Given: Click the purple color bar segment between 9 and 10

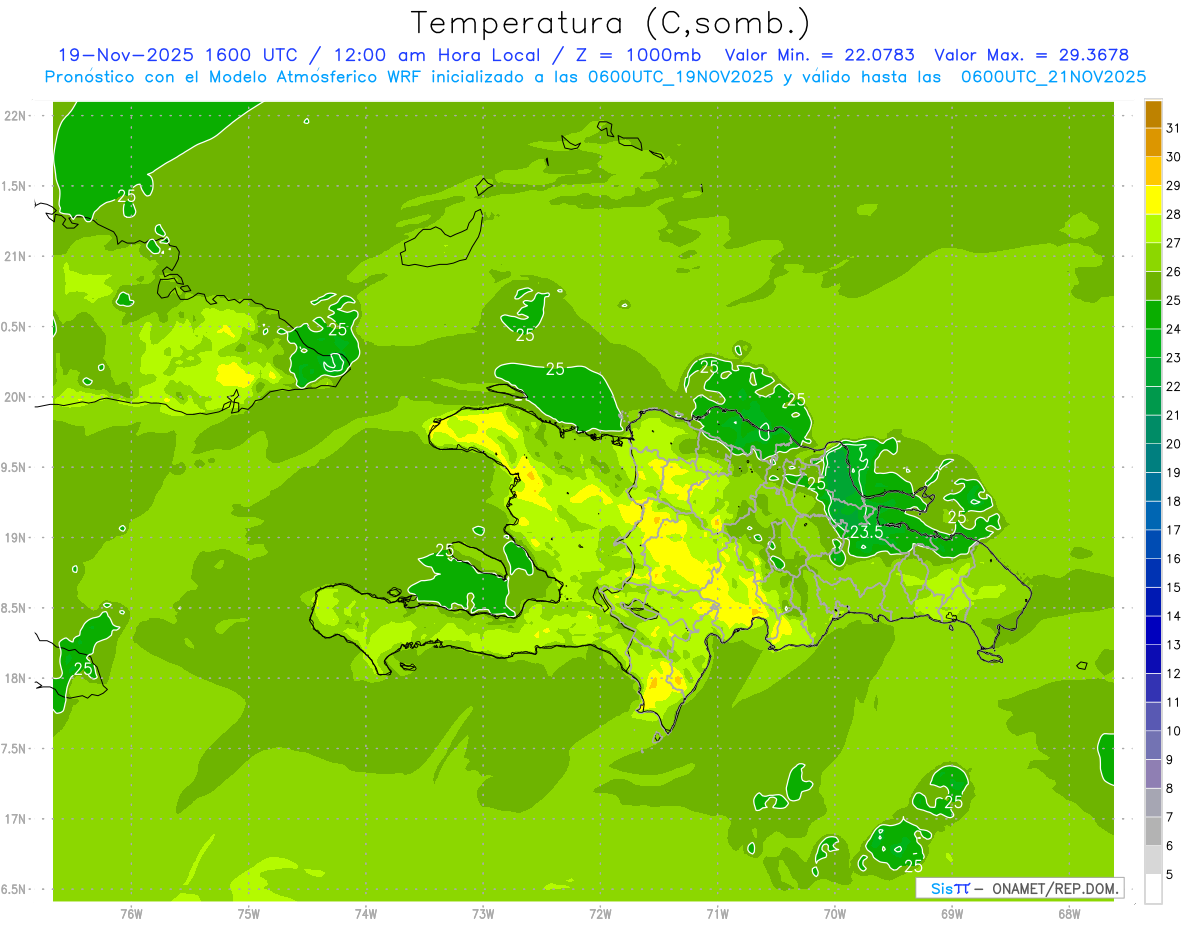Looking at the screenshot, I should tap(1153, 745).
